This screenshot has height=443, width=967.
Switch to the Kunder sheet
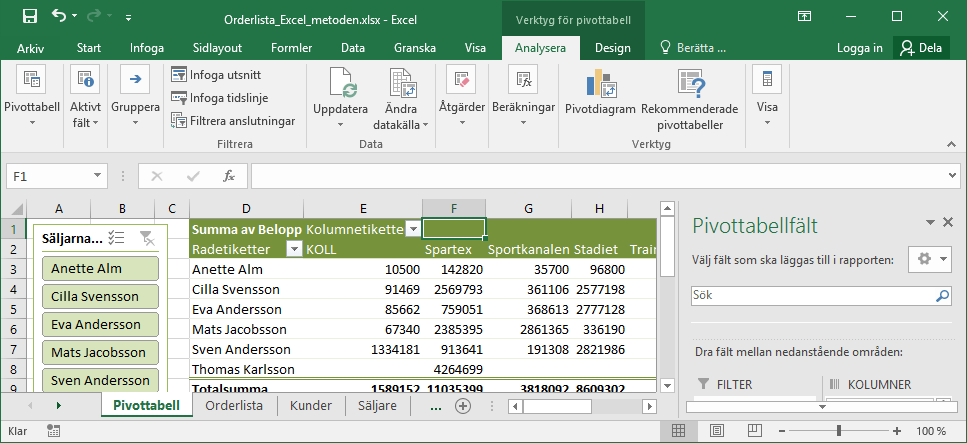click(x=311, y=405)
